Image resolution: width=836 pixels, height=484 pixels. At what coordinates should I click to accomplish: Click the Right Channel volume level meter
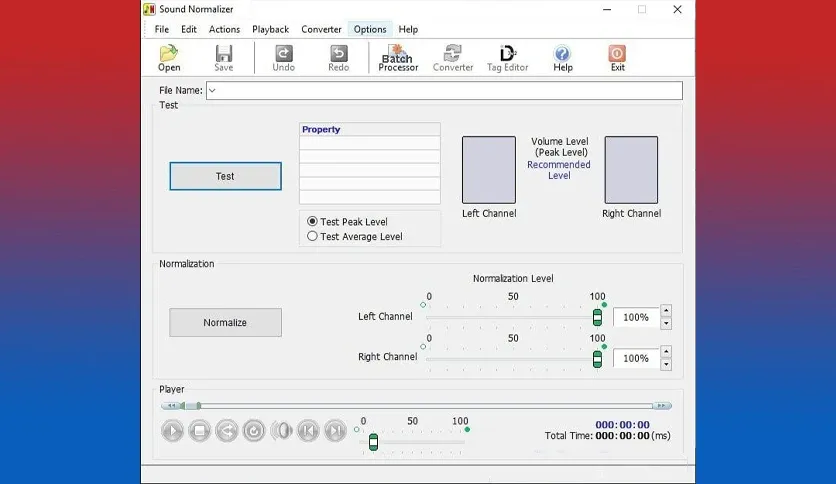631,170
